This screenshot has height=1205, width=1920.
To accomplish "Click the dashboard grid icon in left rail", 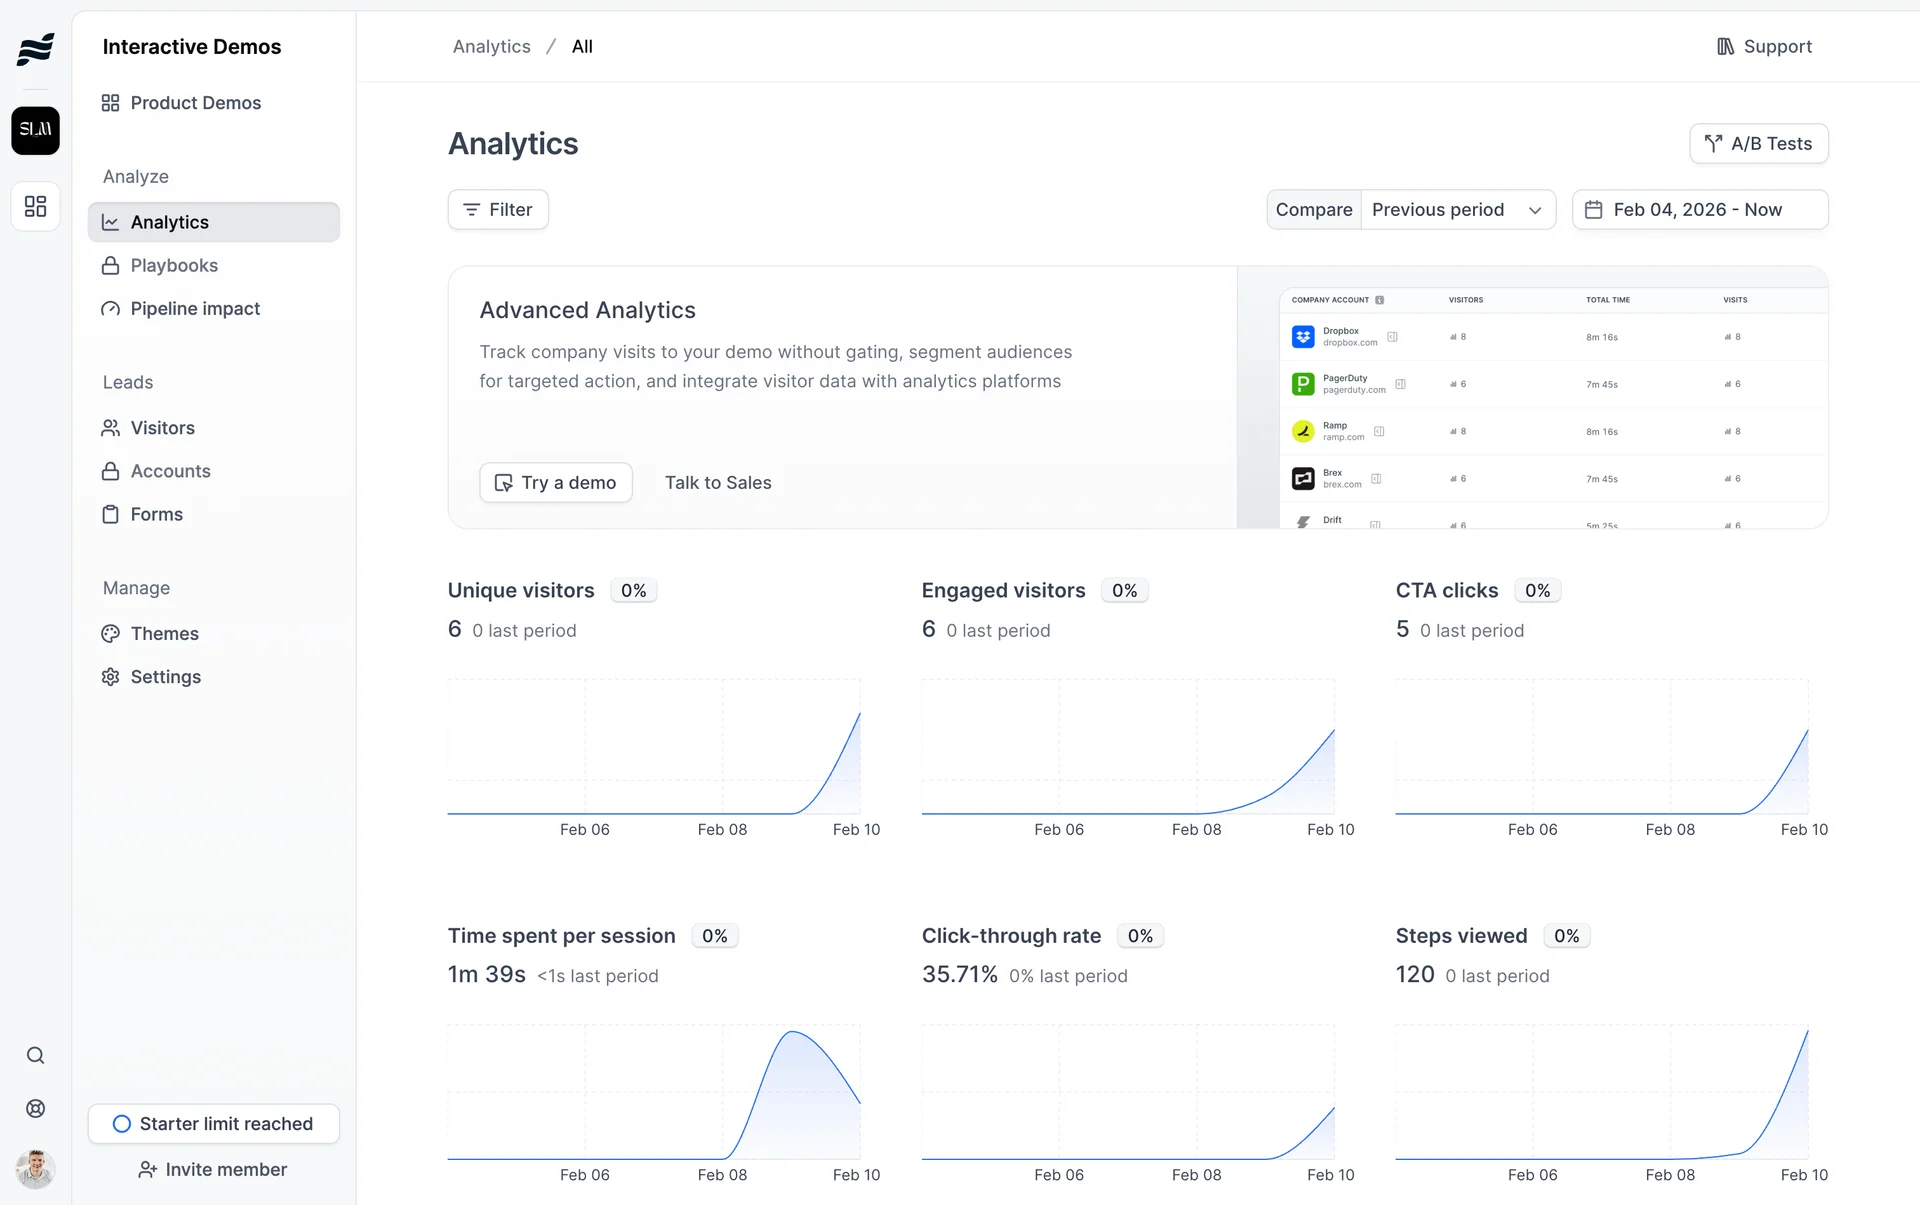I will pos(35,206).
